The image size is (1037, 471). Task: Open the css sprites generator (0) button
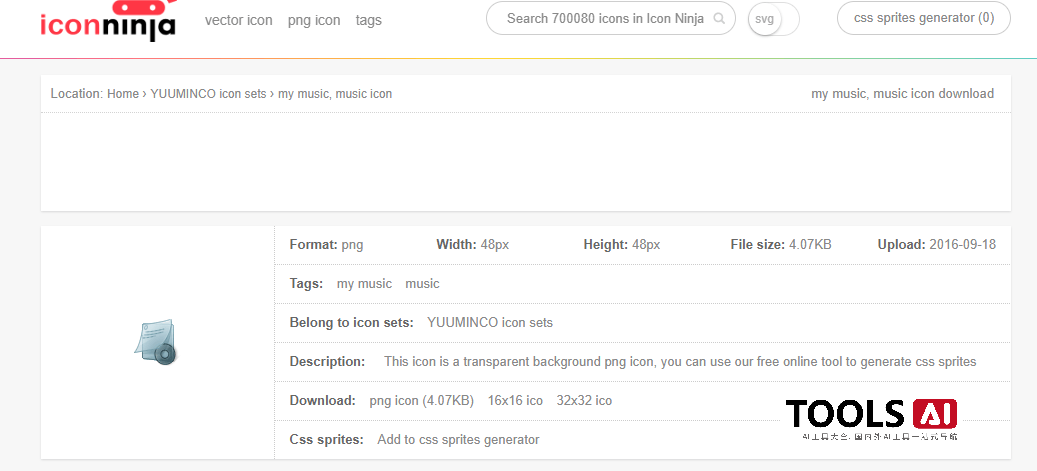click(x=923, y=18)
